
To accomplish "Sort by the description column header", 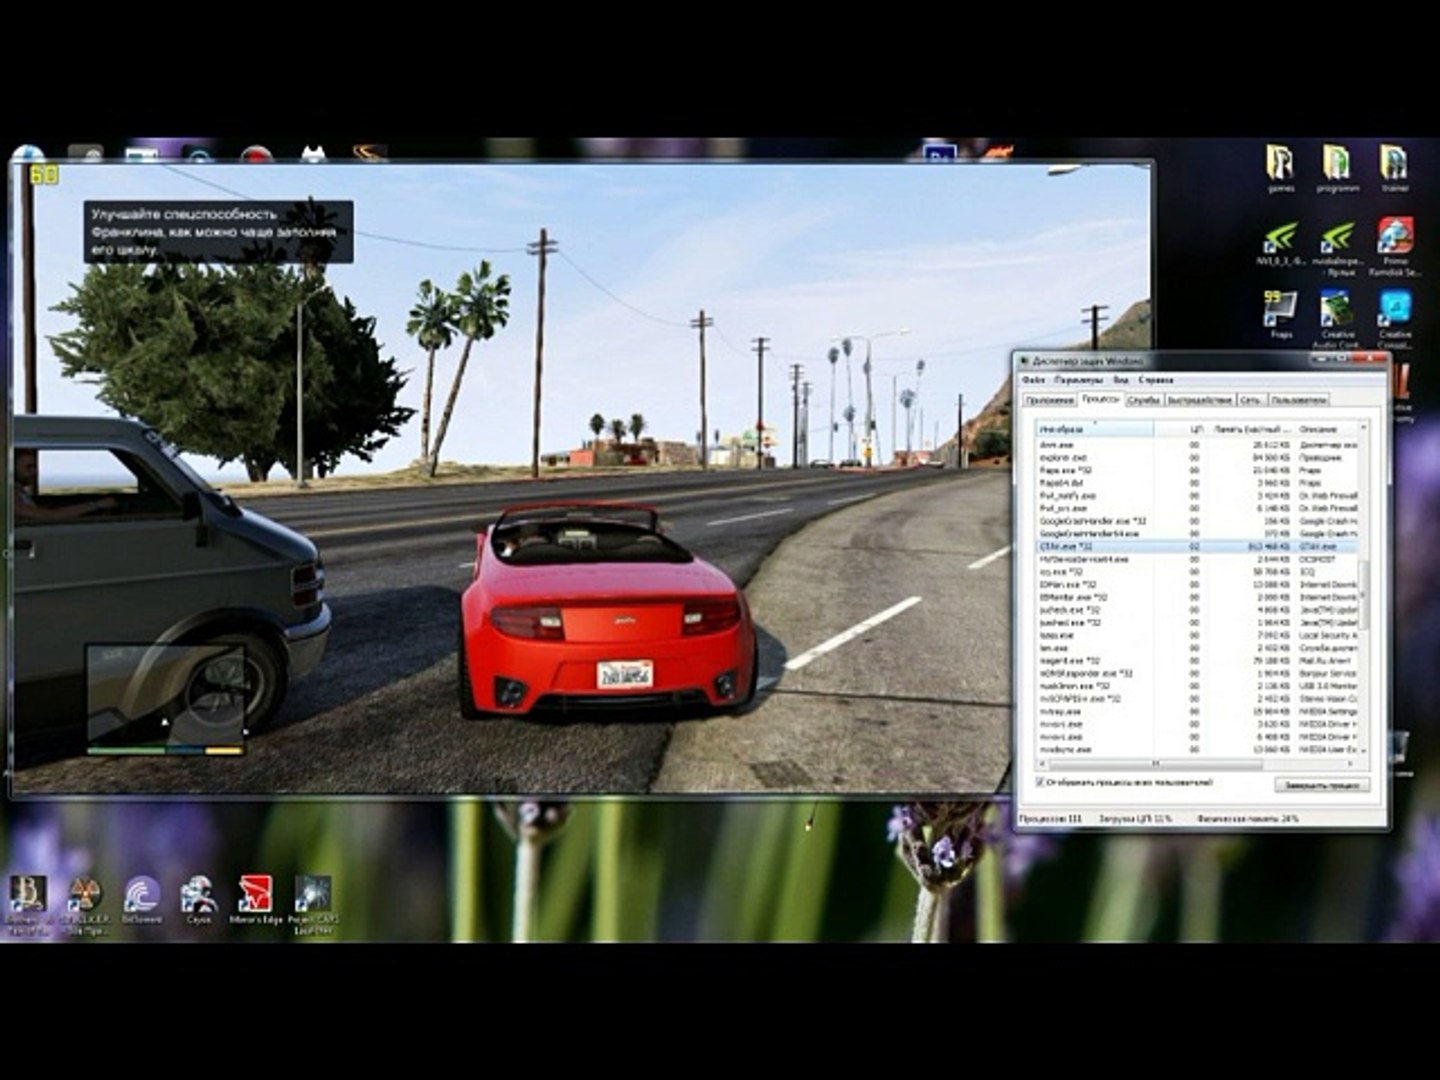I will click(1325, 429).
